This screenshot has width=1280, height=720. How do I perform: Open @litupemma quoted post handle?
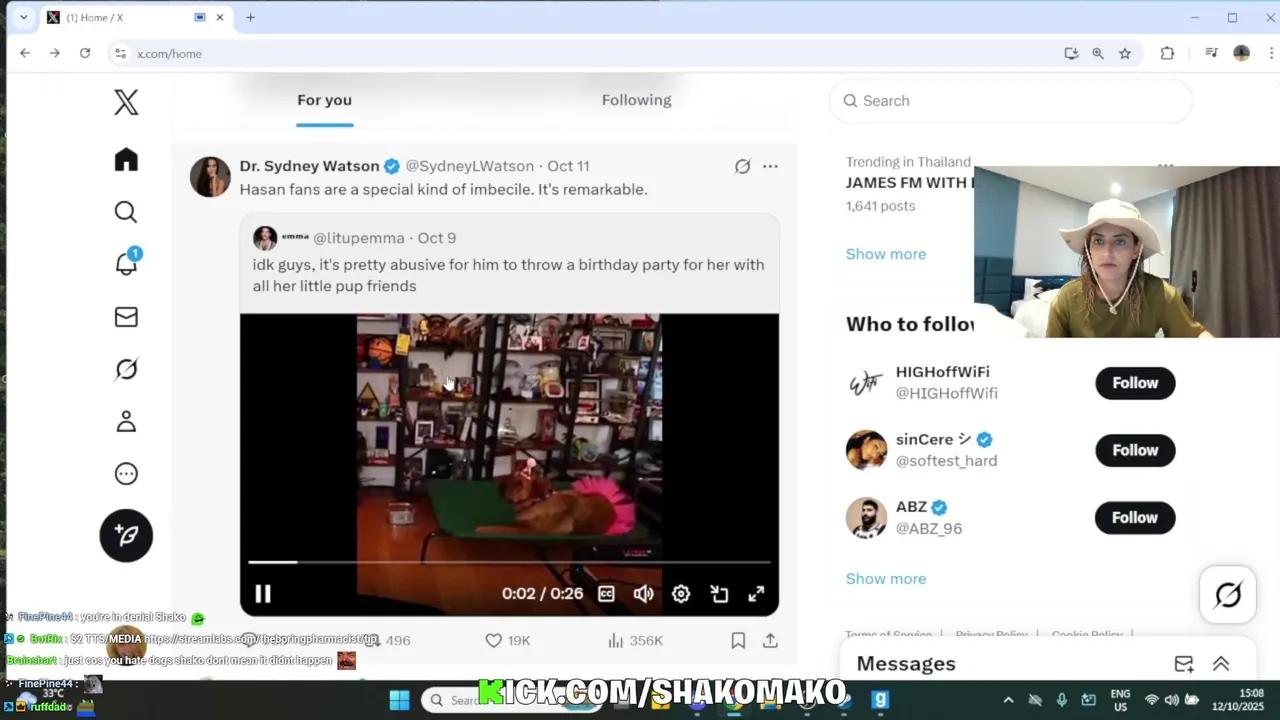(358, 238)
